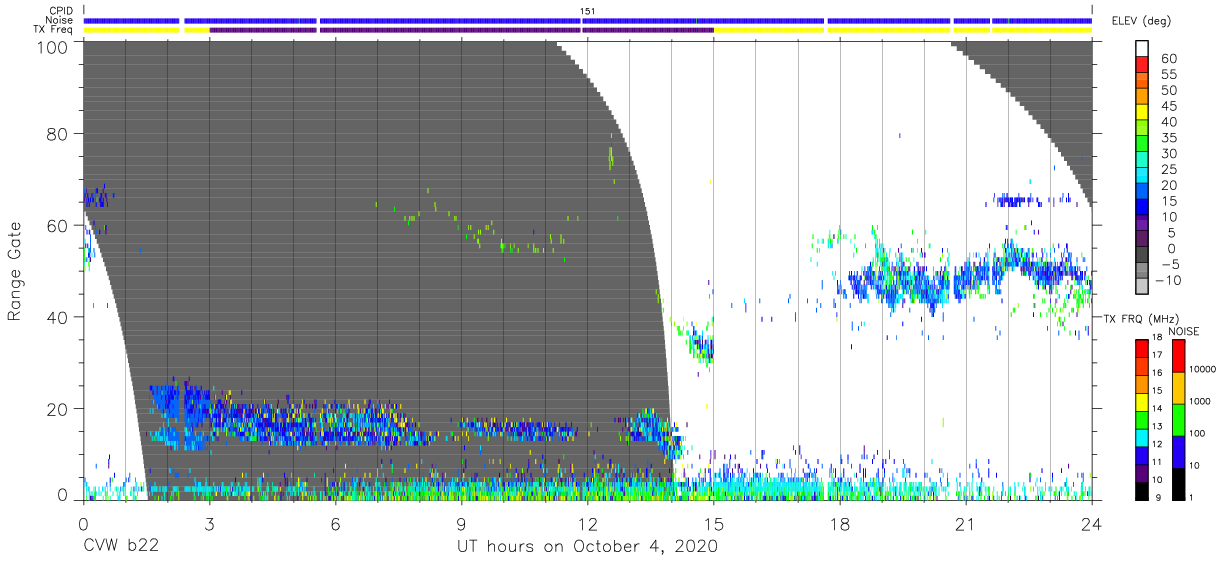Screen dimensions: 1228x567
Task: Click the '20' range gate tick label
Action: point(58,409)
